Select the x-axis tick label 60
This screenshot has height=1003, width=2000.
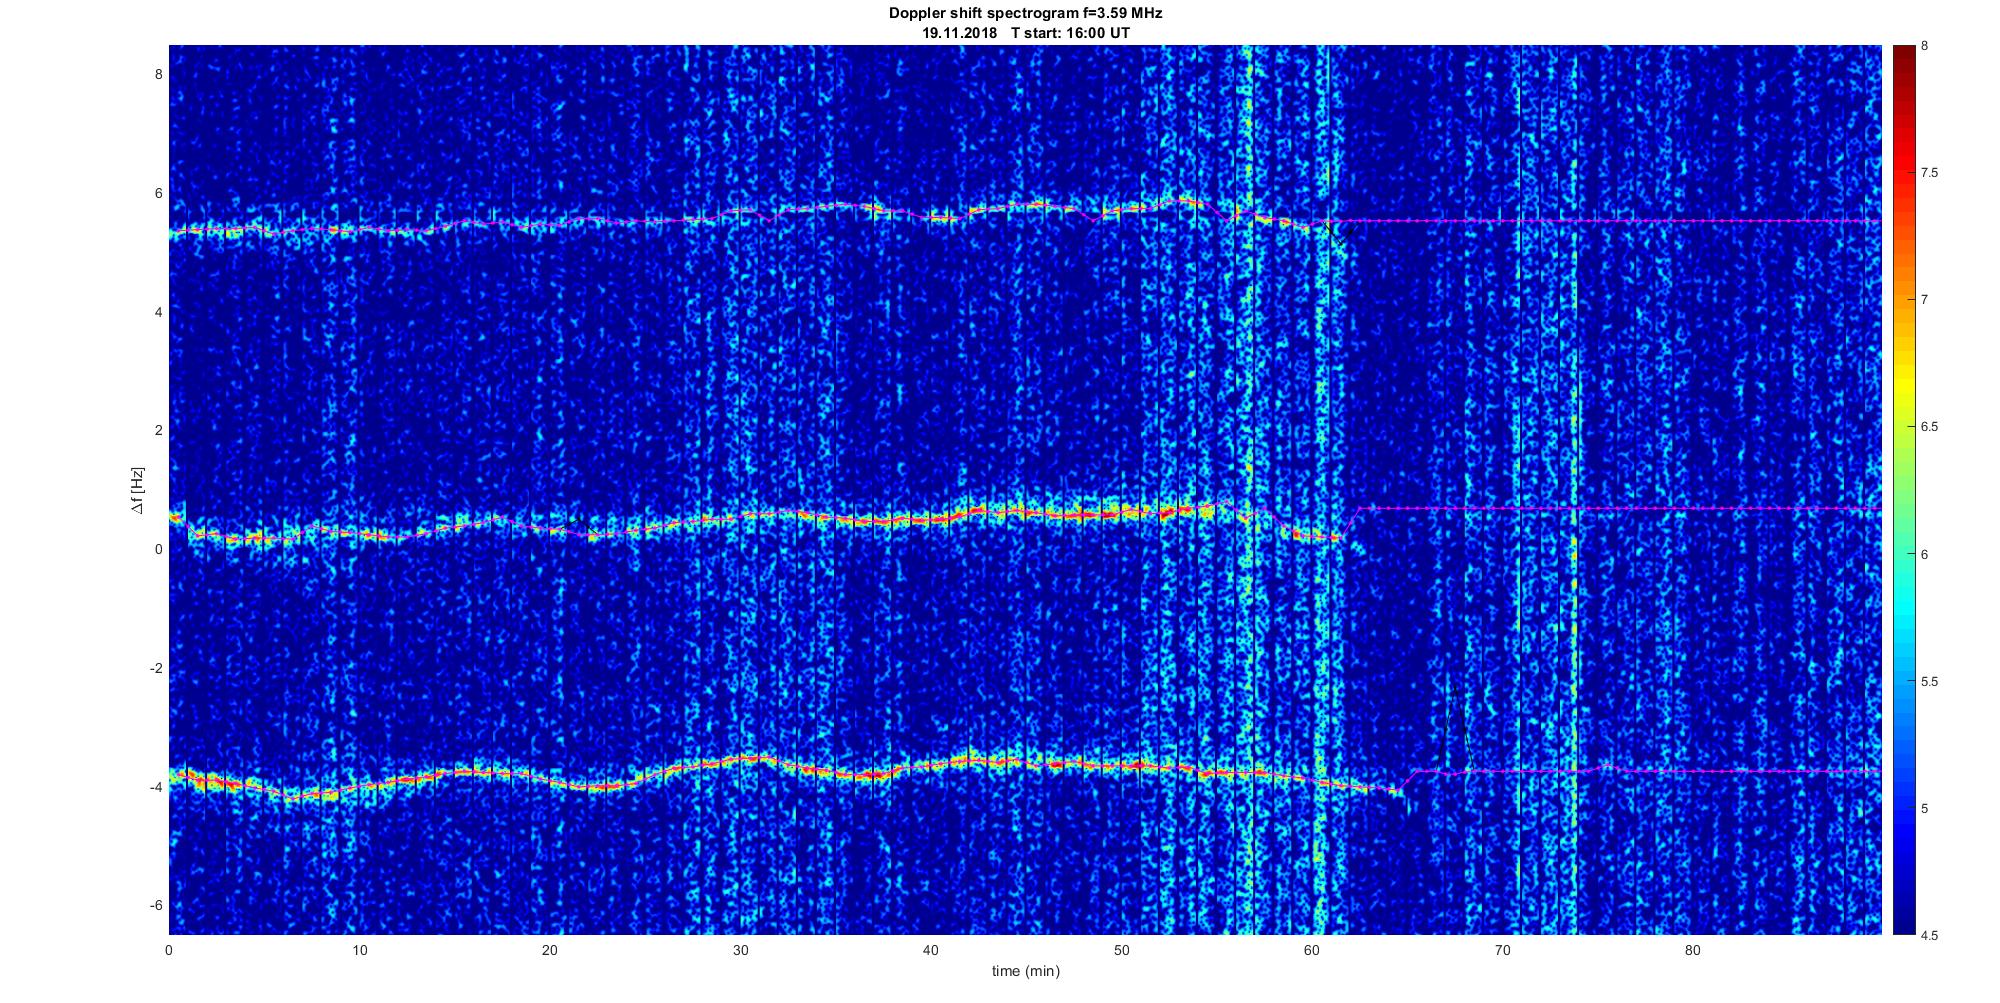pos(1312,950)
